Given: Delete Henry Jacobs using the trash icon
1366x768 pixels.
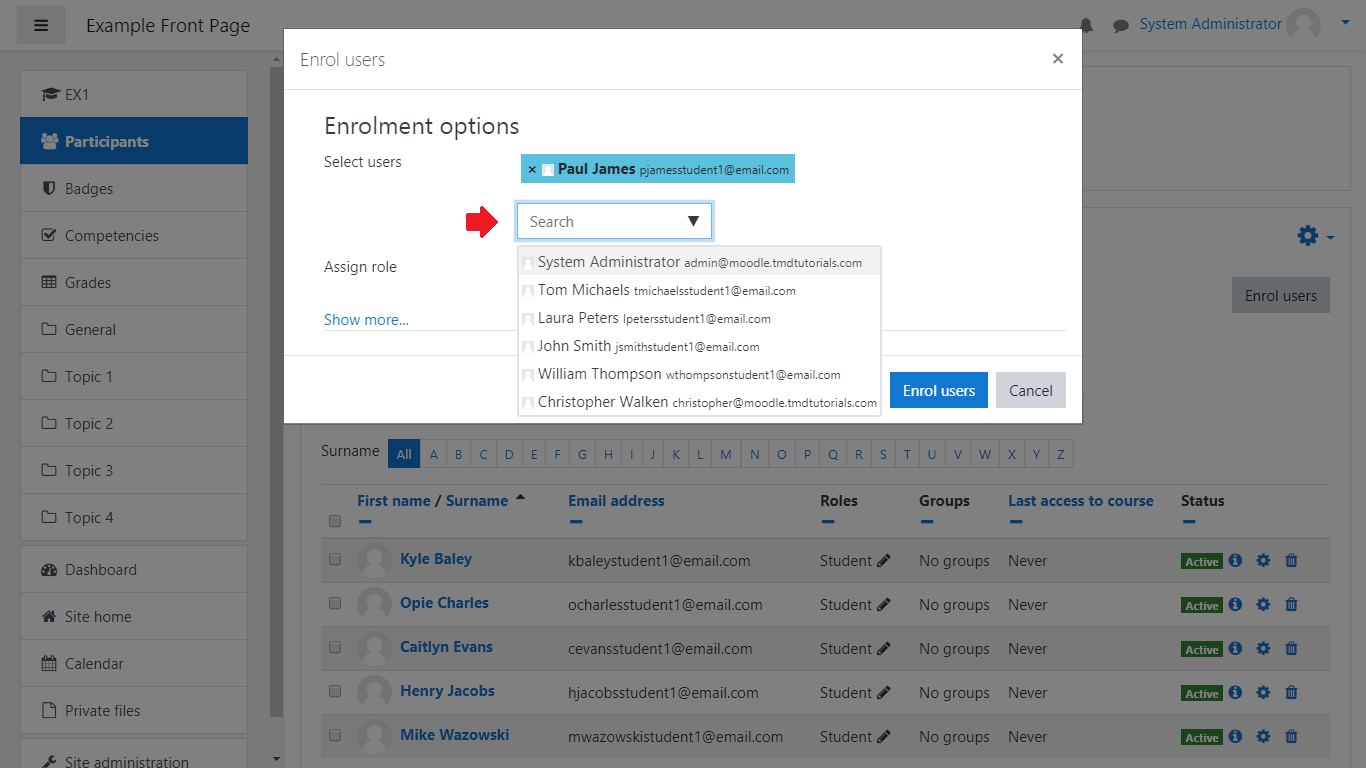Looking at the screenshot, I should [x=1291, y=693].
